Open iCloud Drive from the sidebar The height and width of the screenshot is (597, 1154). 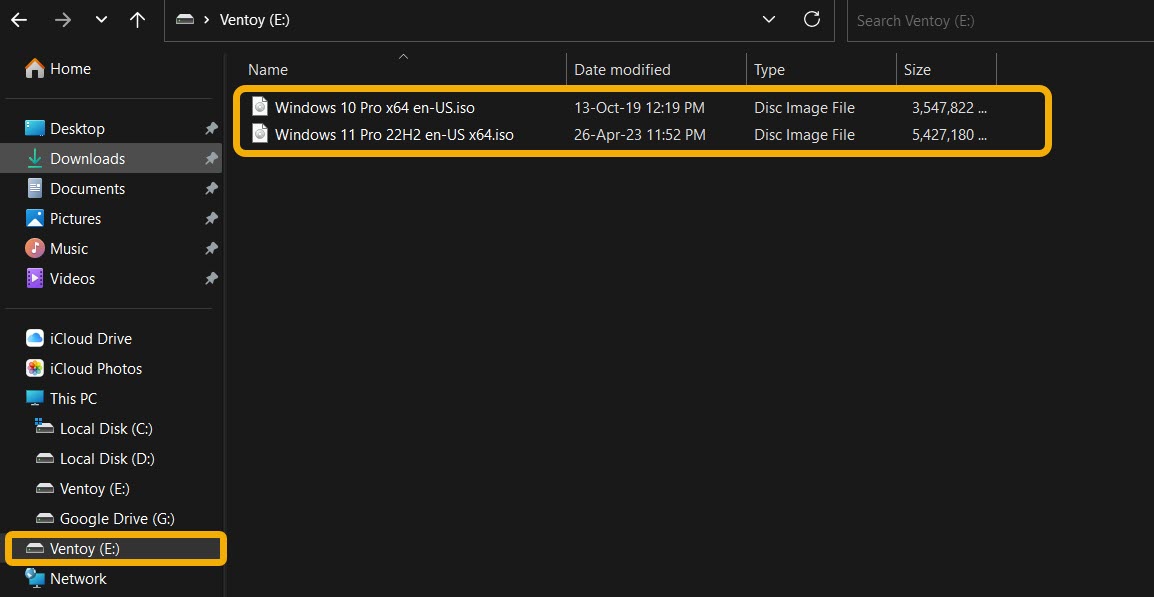coord(89,338)
